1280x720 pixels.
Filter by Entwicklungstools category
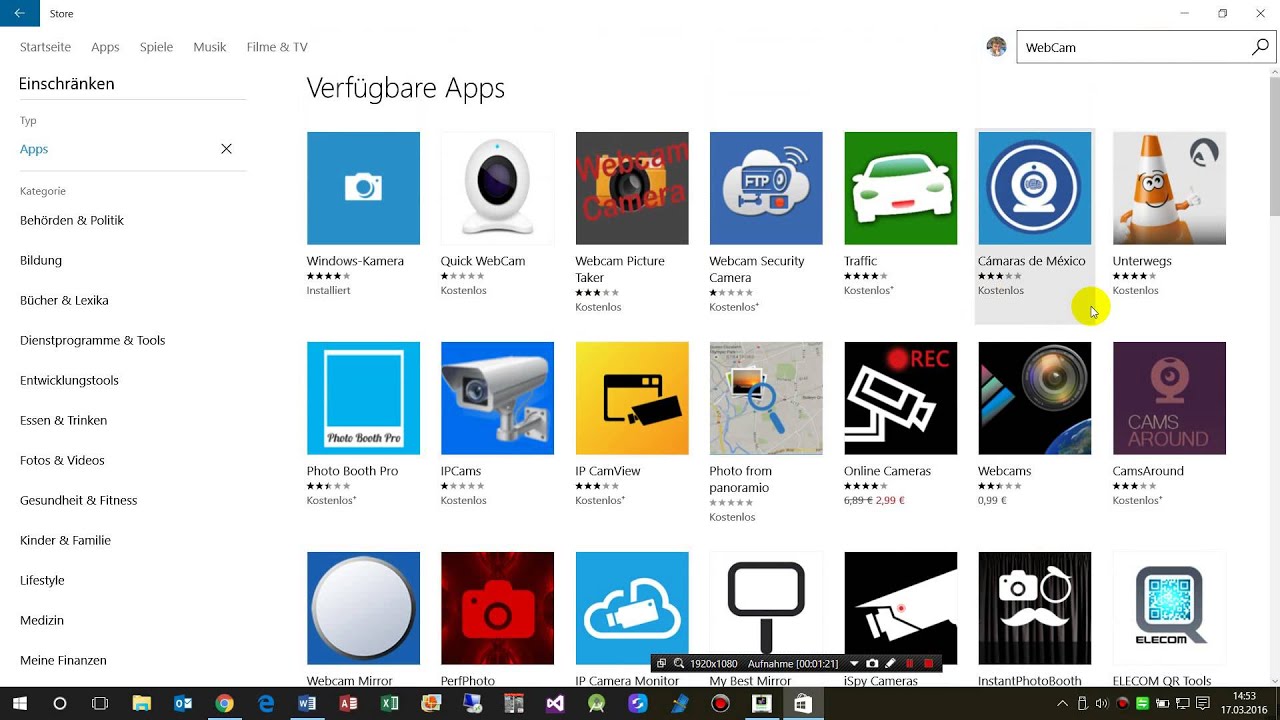69,380
